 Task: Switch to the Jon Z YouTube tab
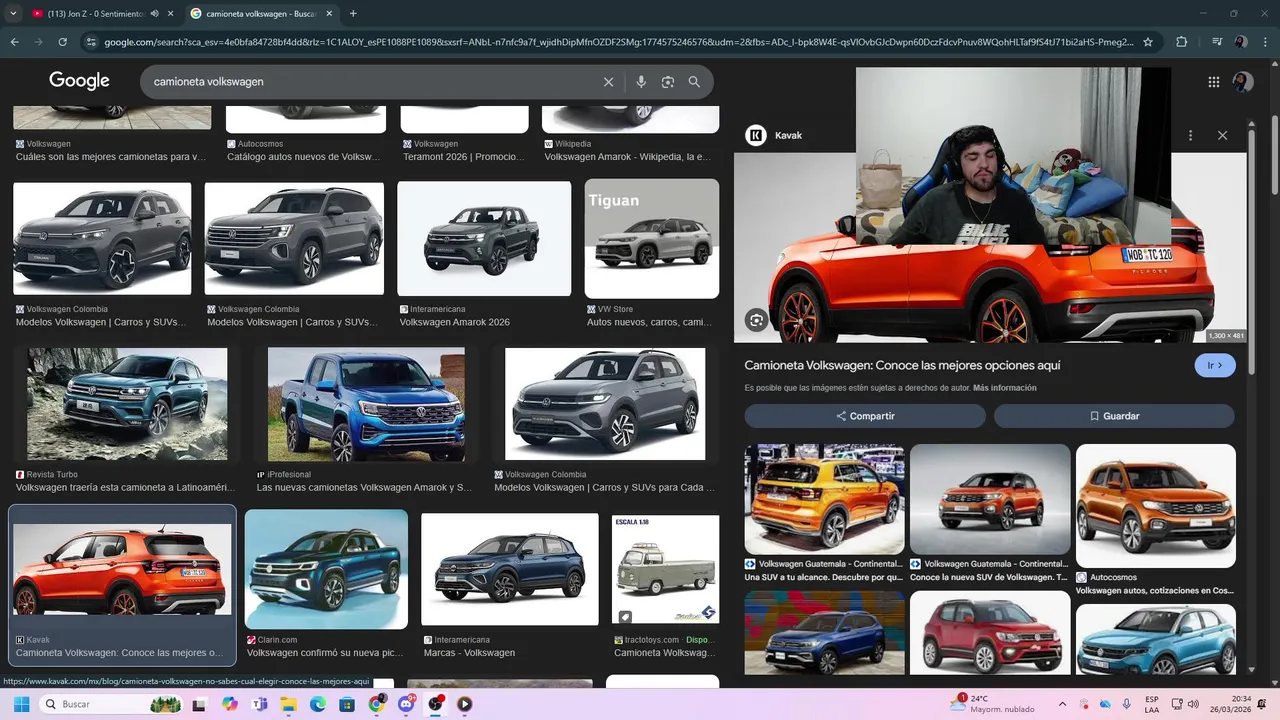[97, 14]
